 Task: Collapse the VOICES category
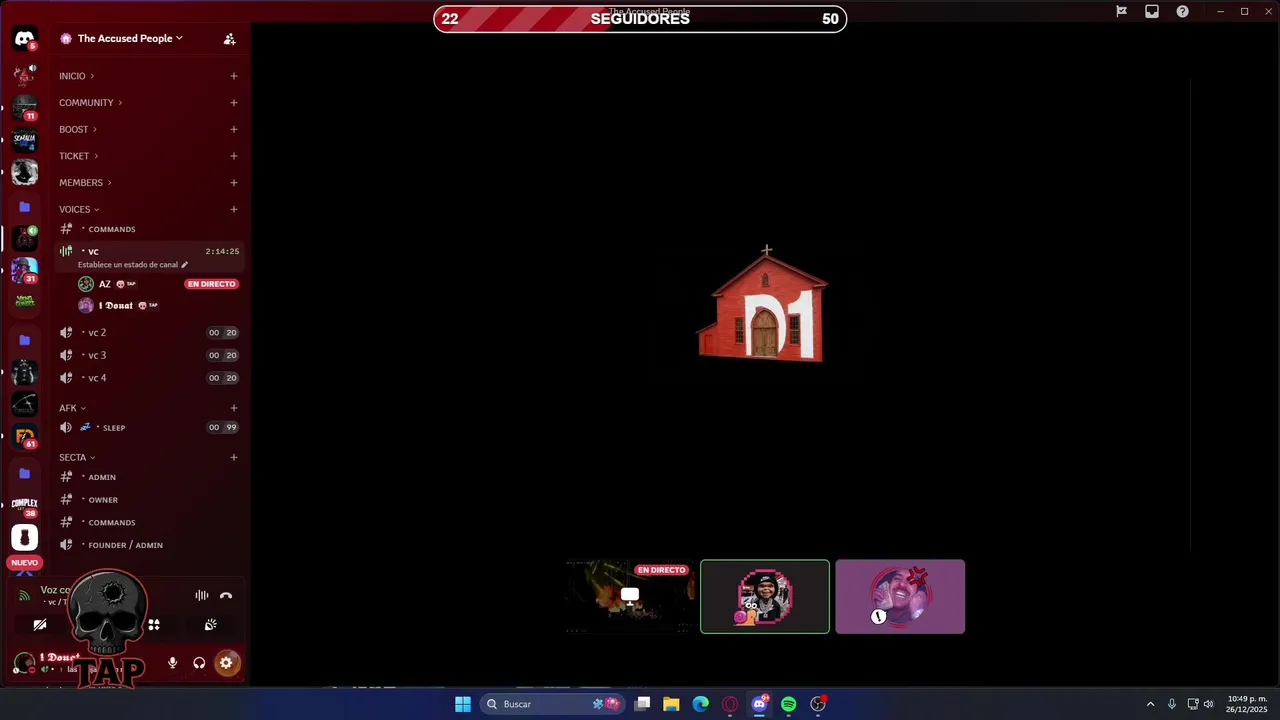click(79, 210)
